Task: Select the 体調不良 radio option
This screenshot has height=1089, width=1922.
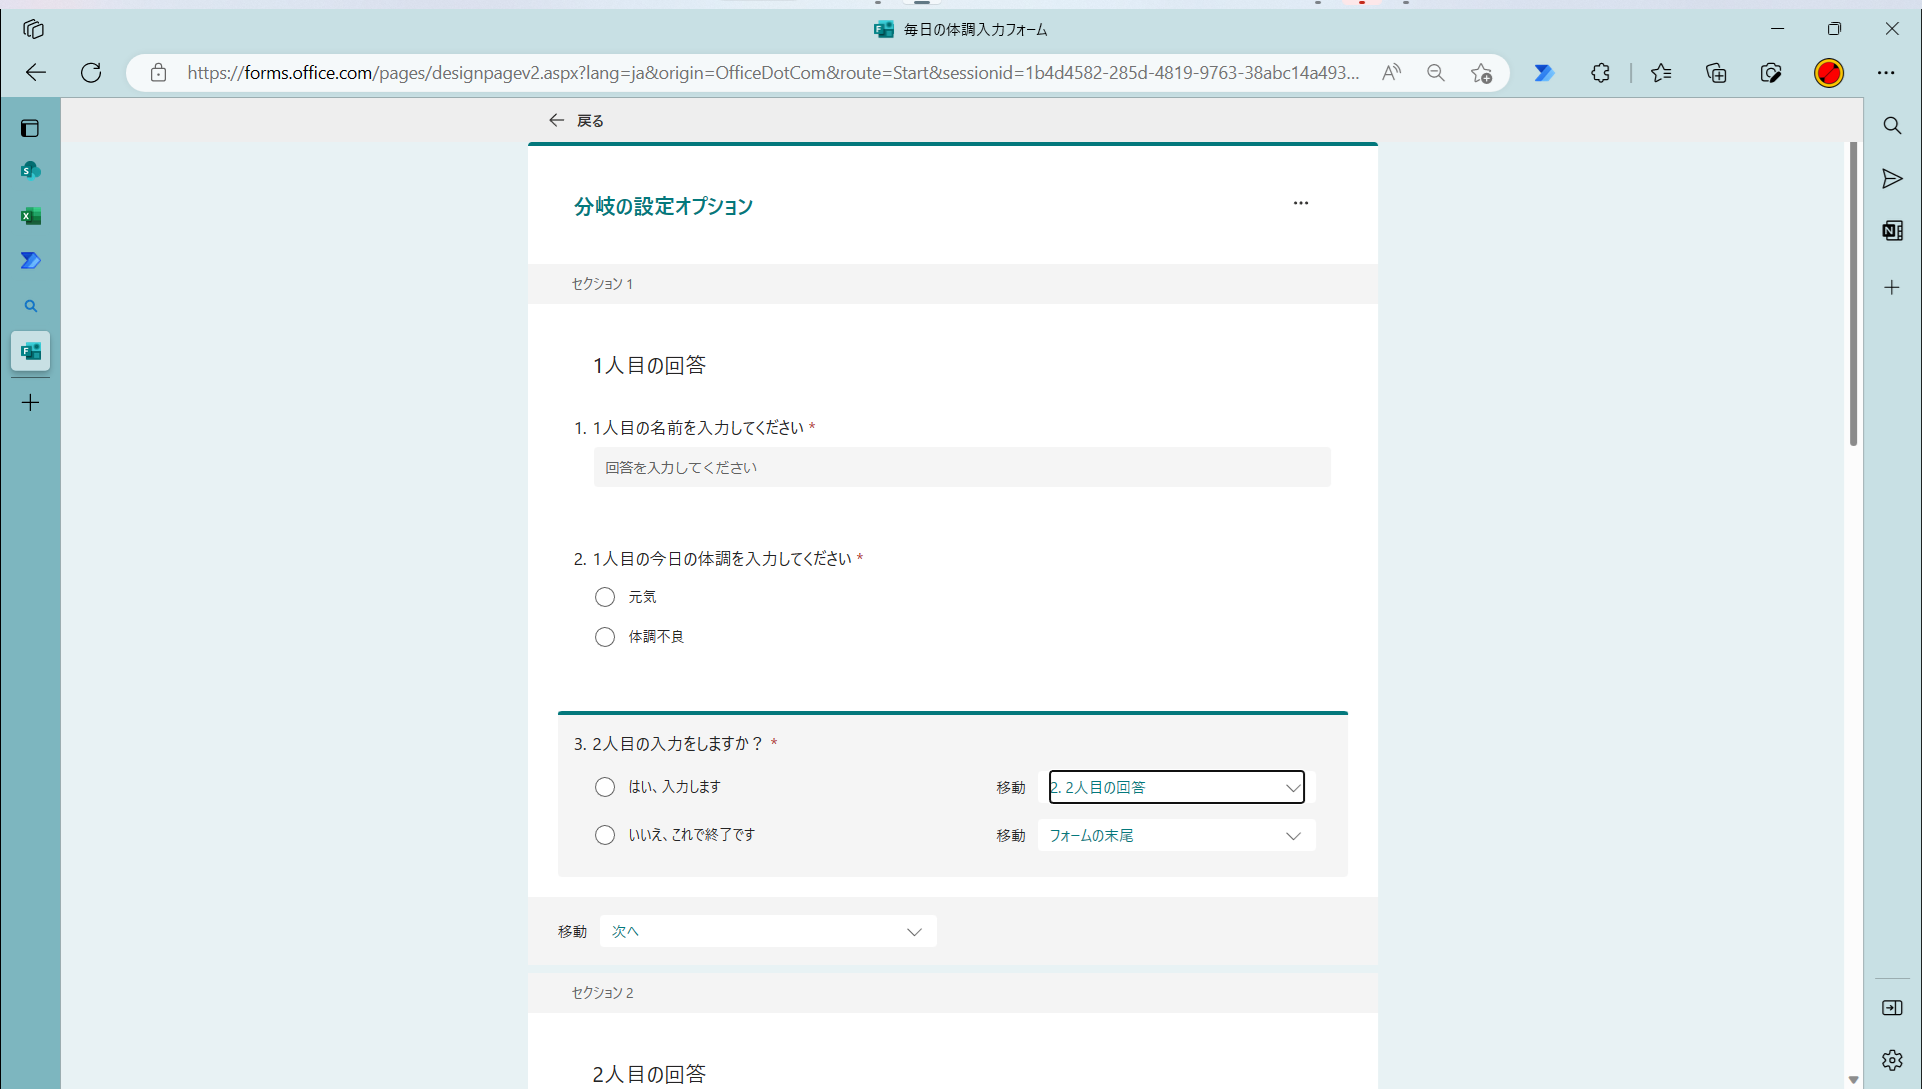Action: [x=605, y=637]
